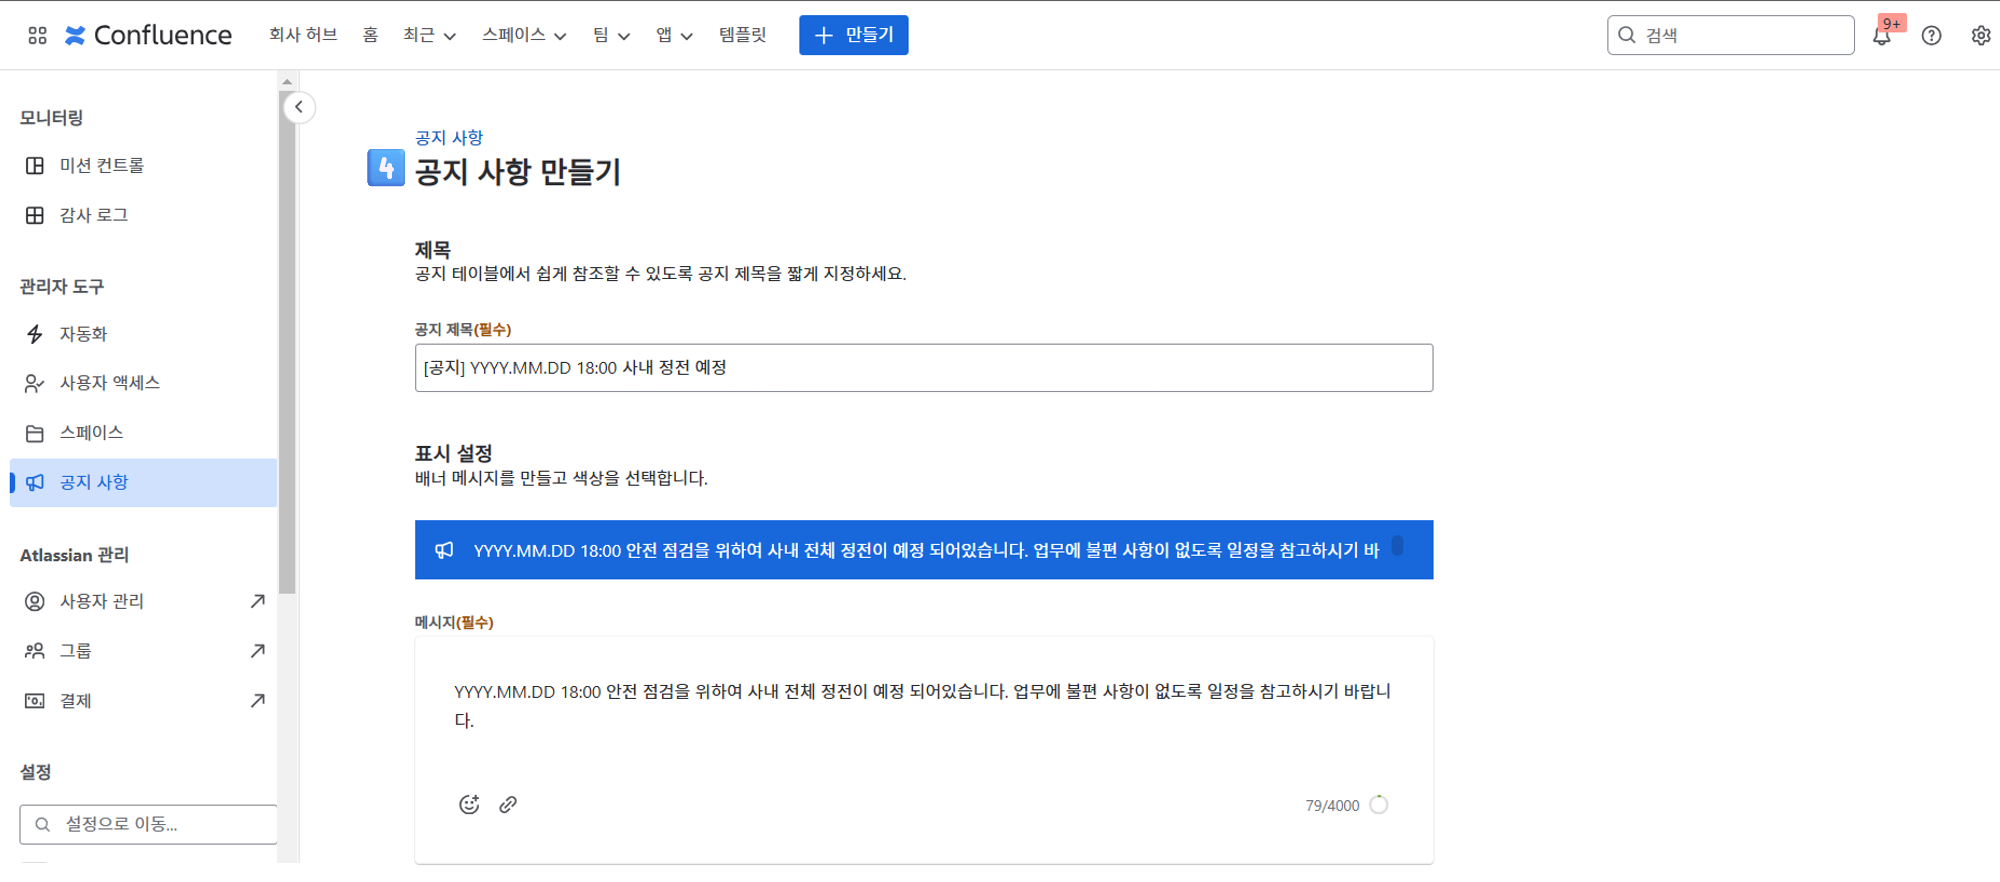Open the help question mark icon
This screenshot has width=2000, height=882.
click(x=1931, y=36)
